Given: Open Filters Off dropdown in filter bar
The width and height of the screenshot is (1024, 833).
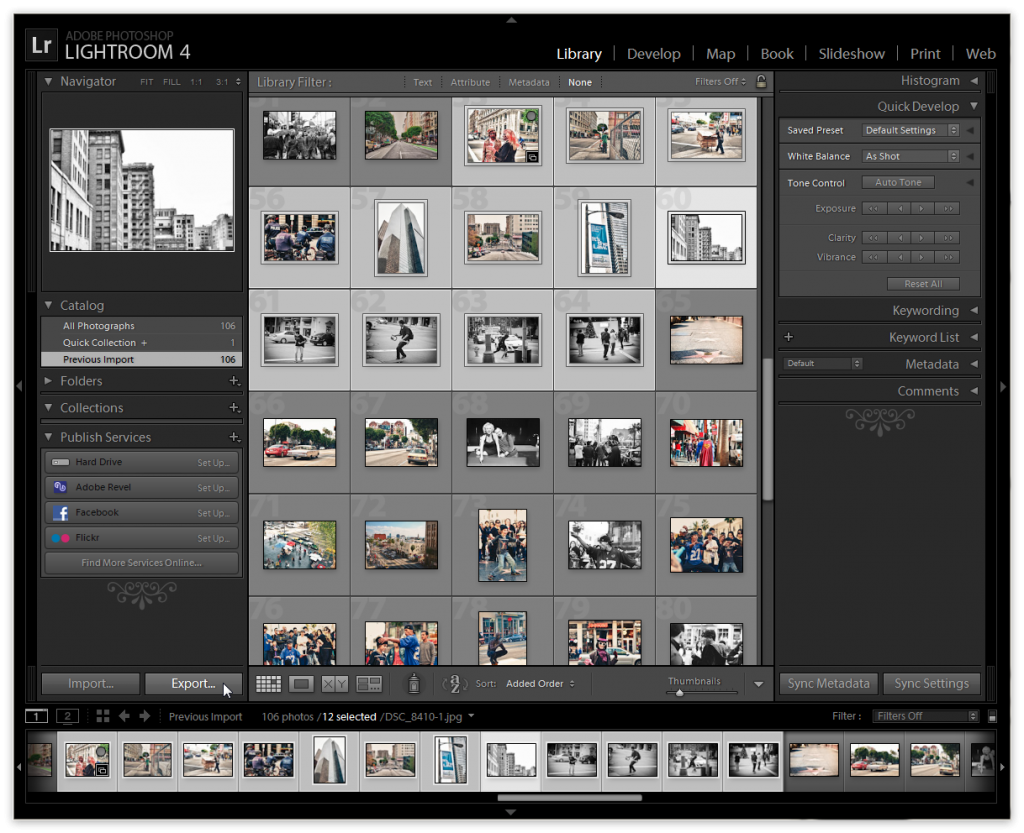Looking at the screenshot, I should (720, 82).
